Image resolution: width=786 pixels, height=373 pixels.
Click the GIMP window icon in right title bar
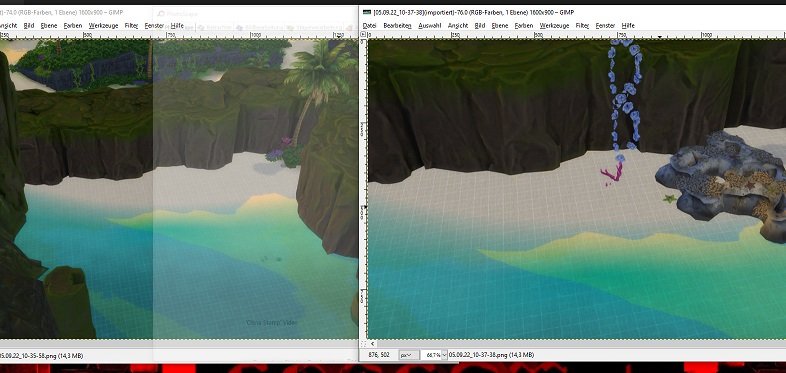pos(367,12)
